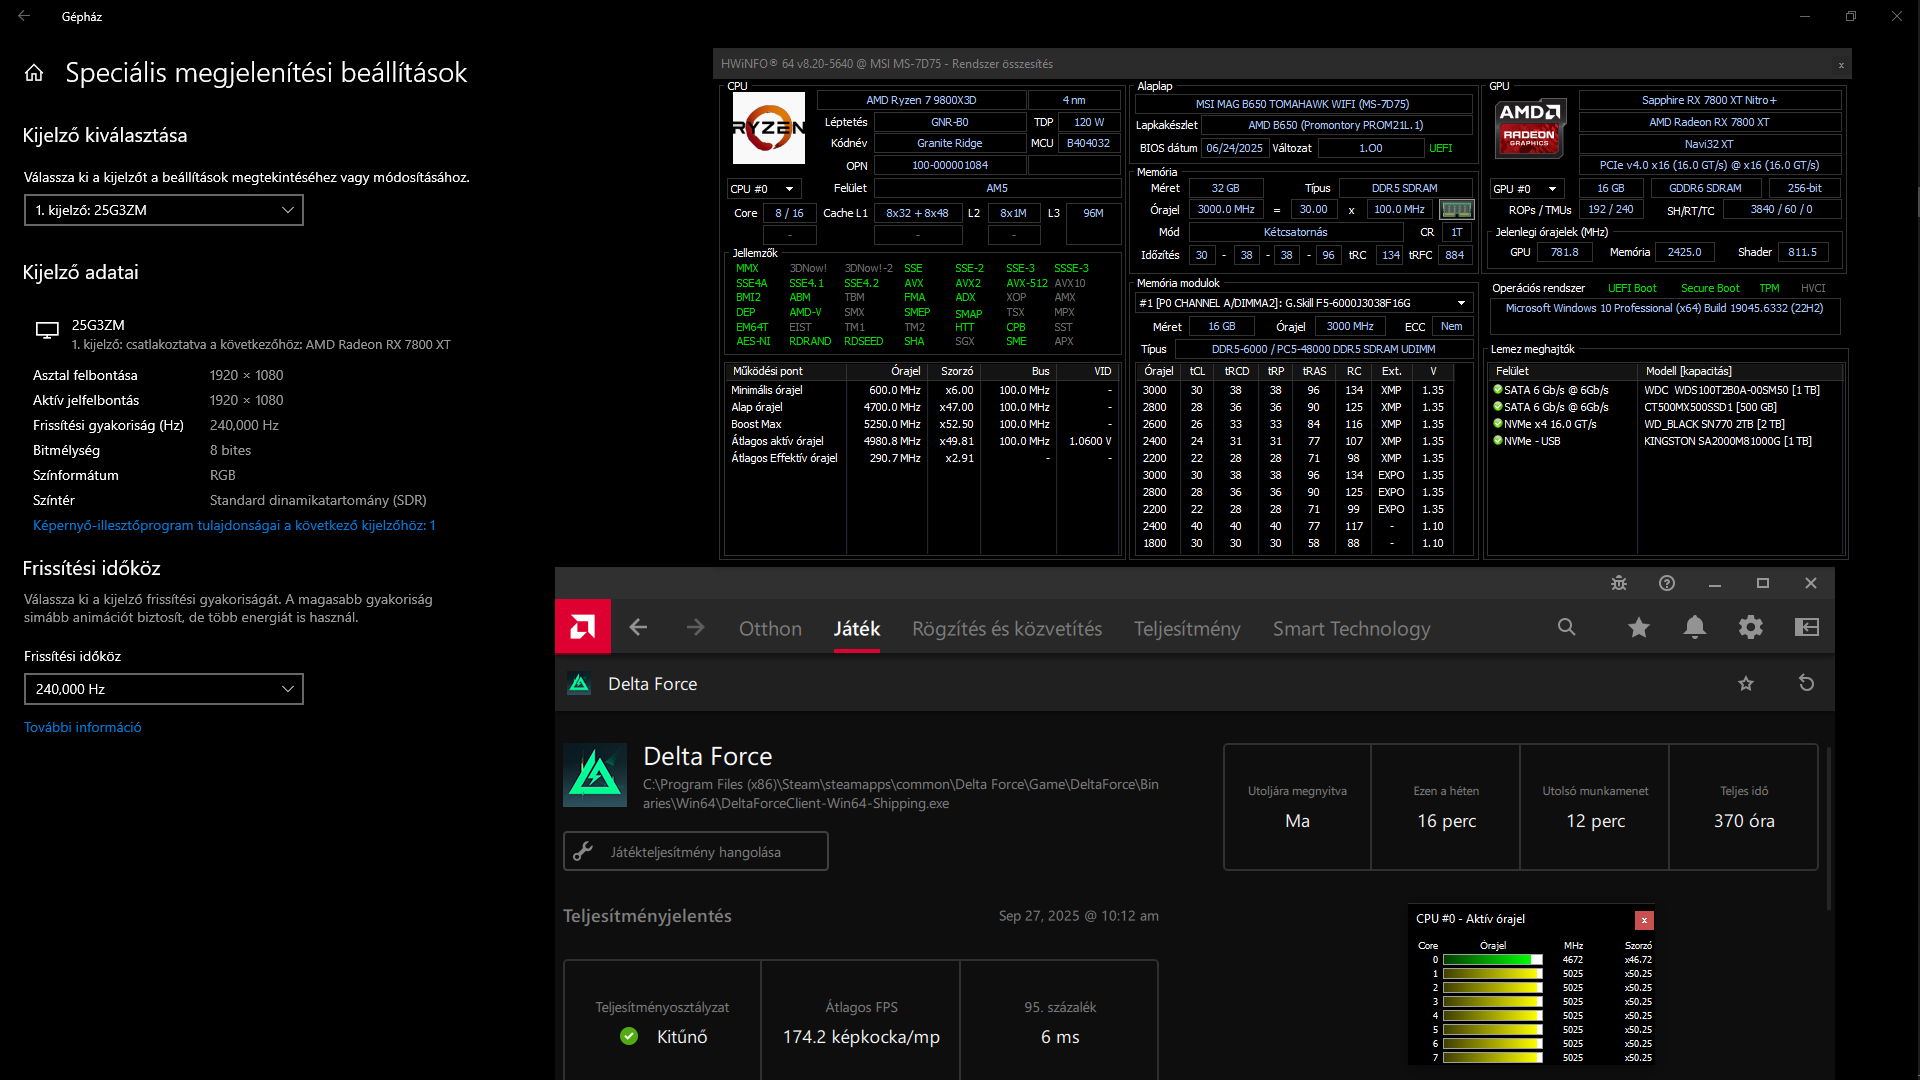Switch to the Teljesítmény tab
1920x1080 pixels.
1187,629
